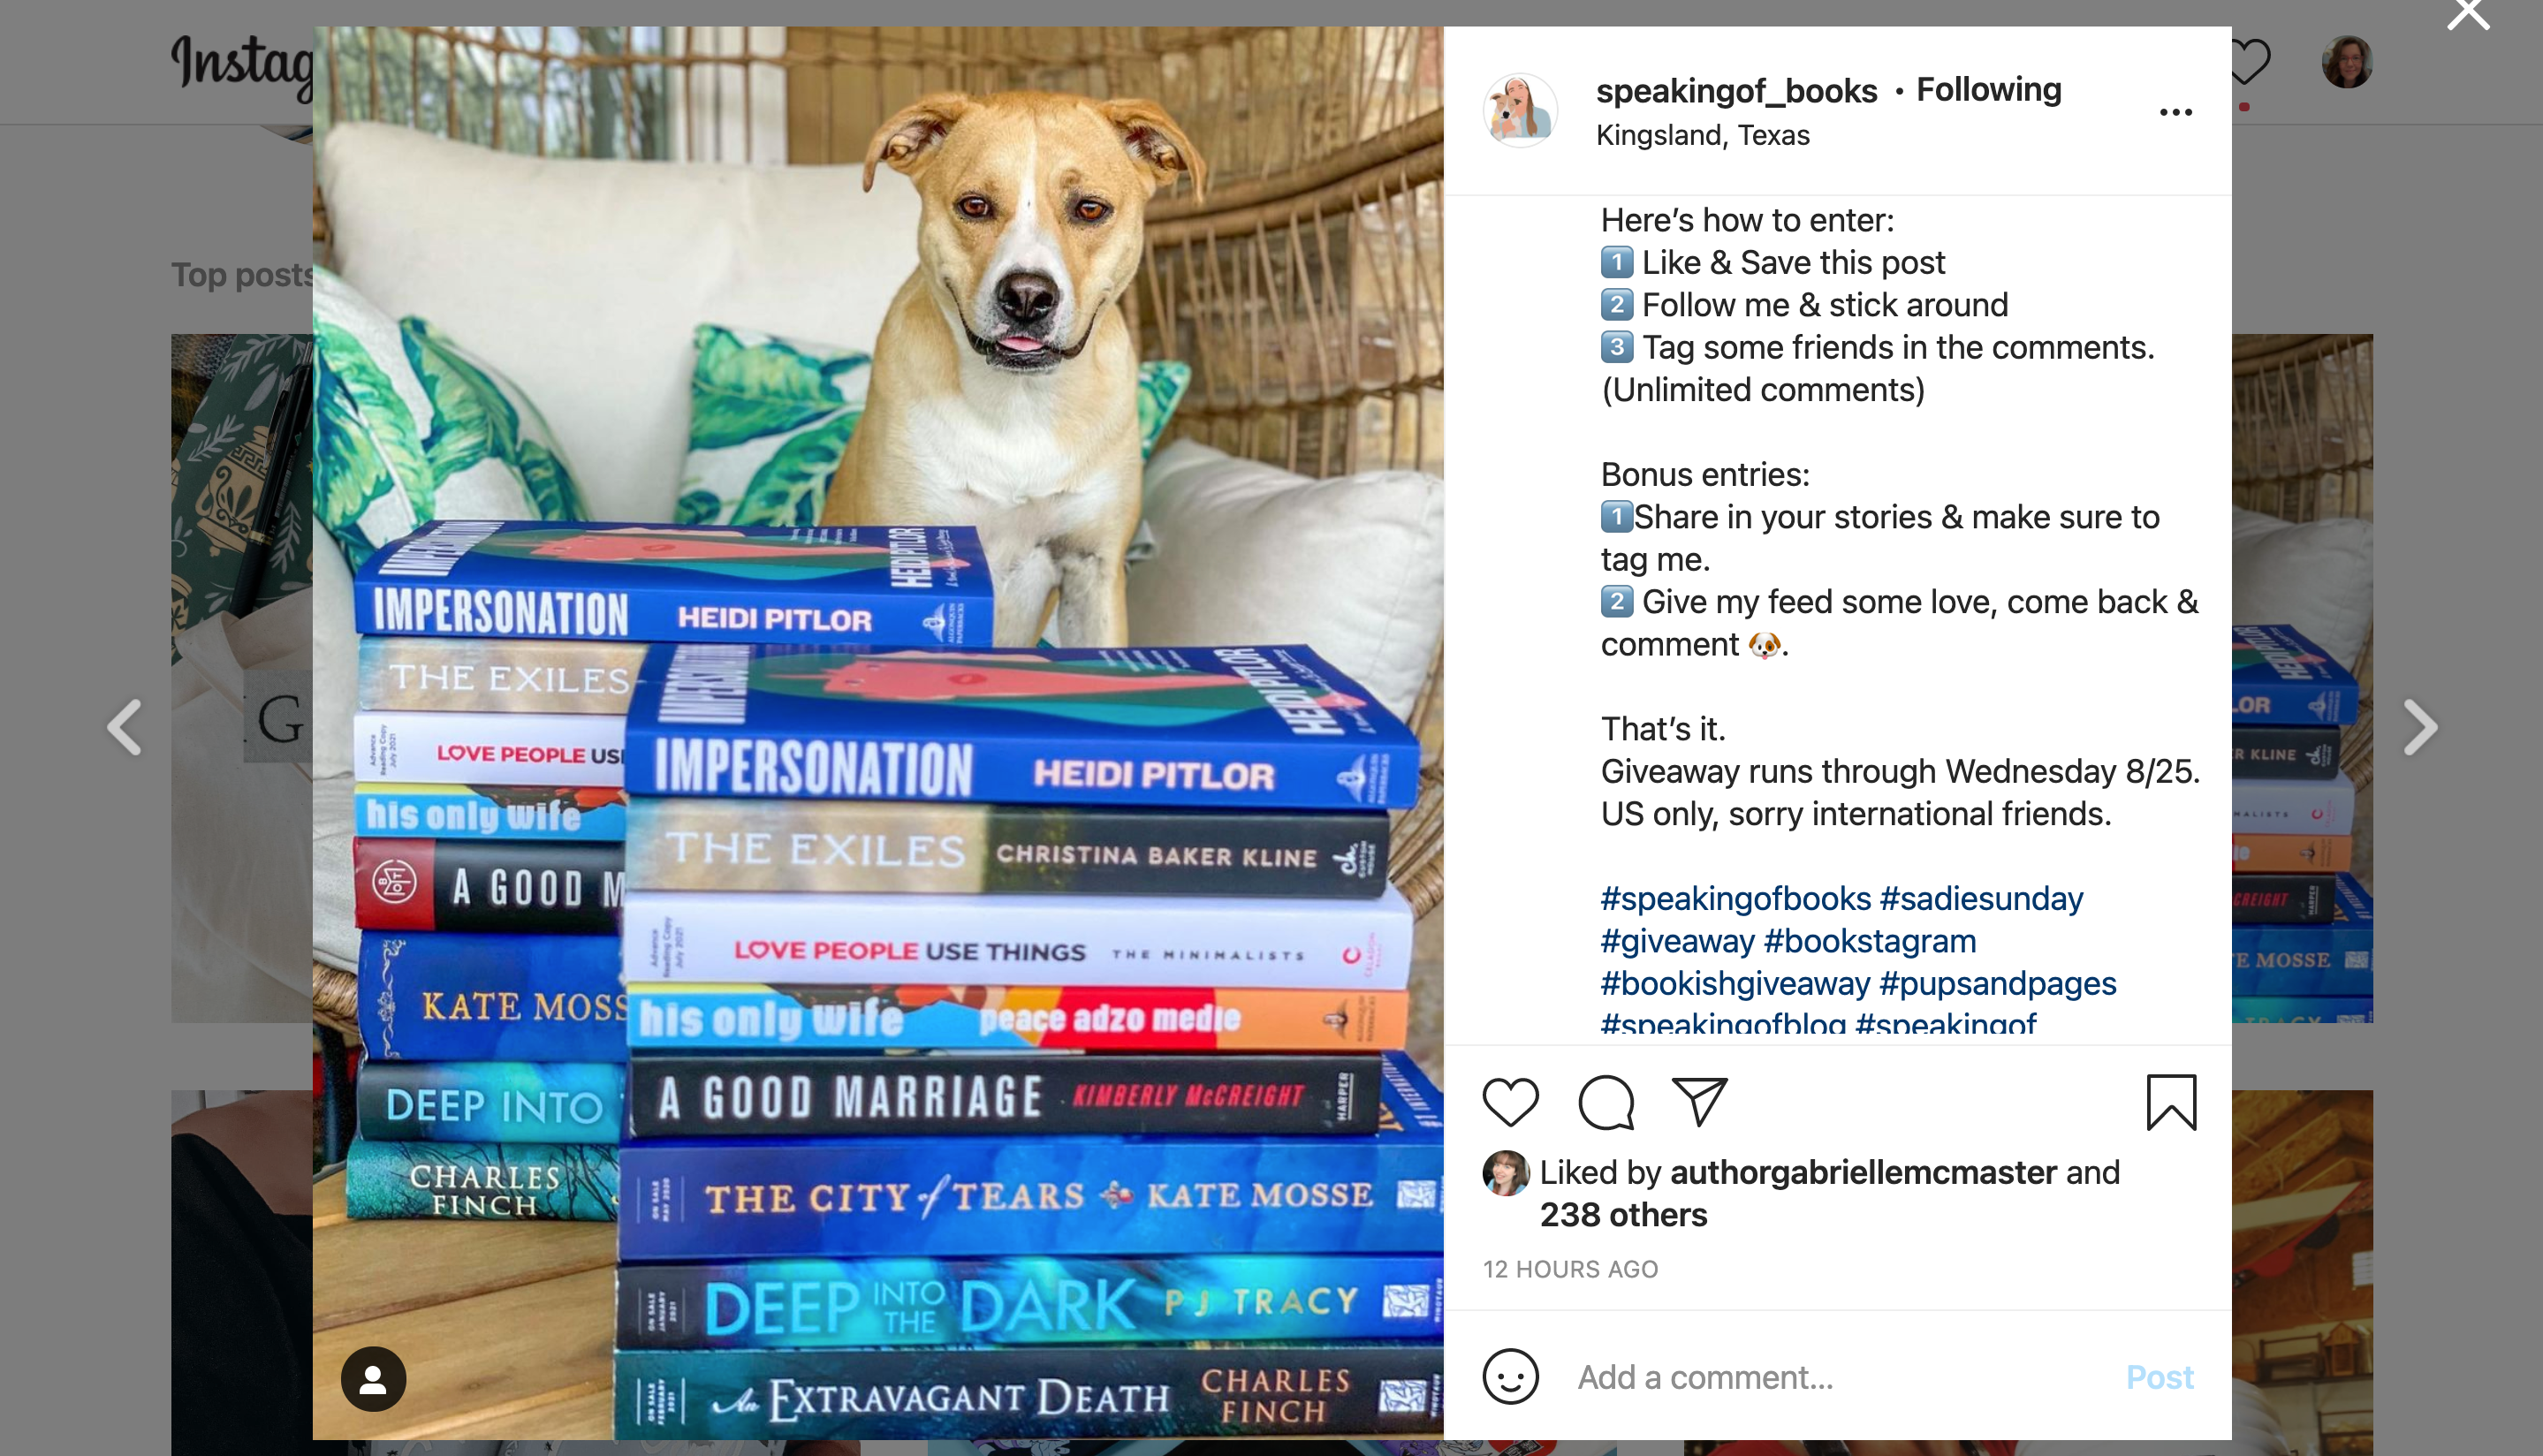The width and height of the screenshot is (2543, 1456).
Task: Save post with bookmark icon
Action: pos(2171,1102)
